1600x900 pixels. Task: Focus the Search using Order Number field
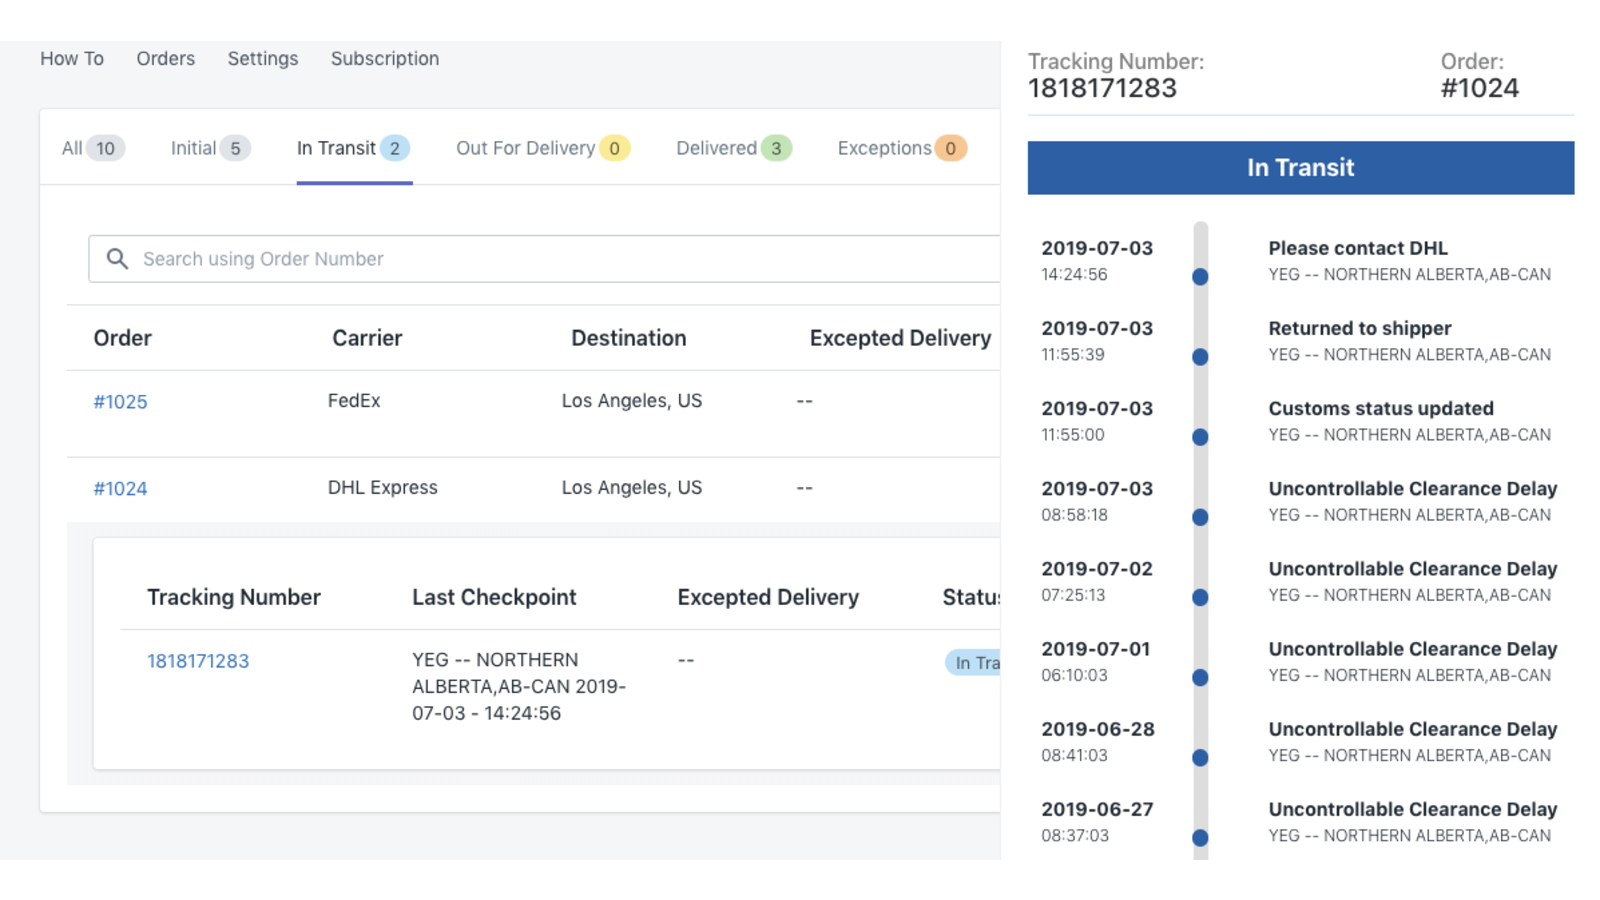coord(545,259)
